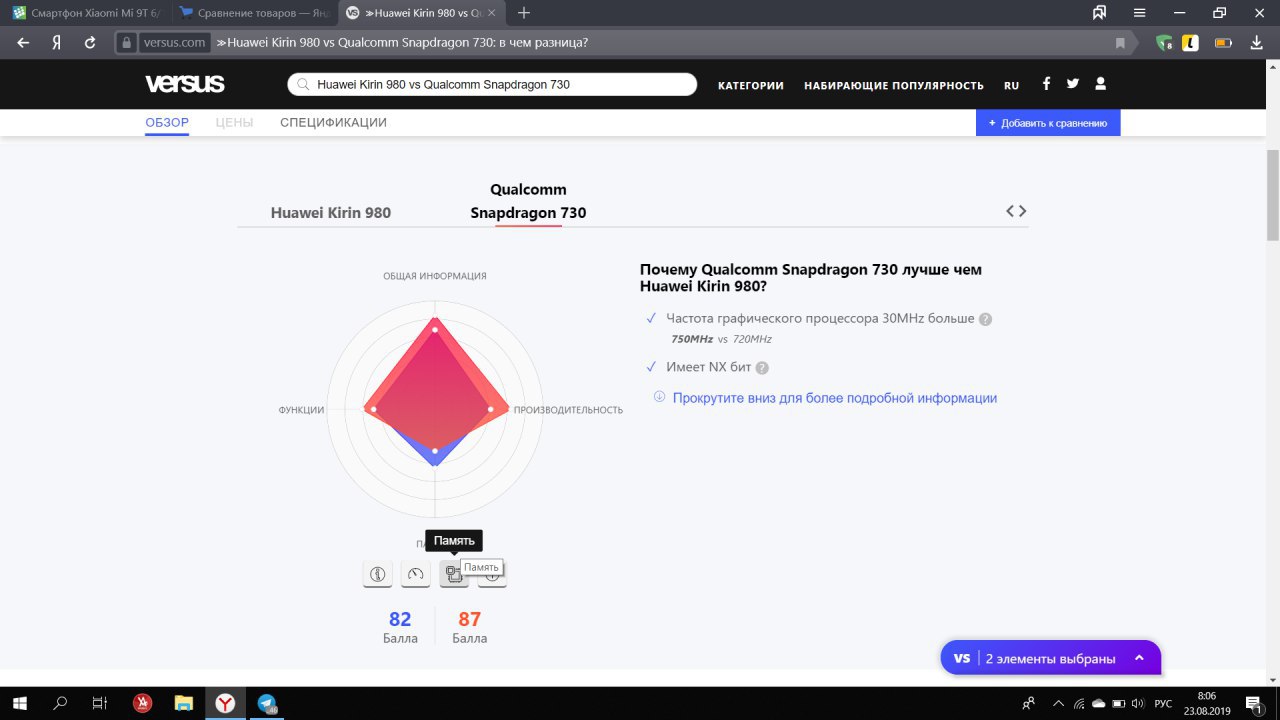The image size is (1280, 720).
Task: Show hidden system tray icons chevron
Action: click(x=1056, y=703)
